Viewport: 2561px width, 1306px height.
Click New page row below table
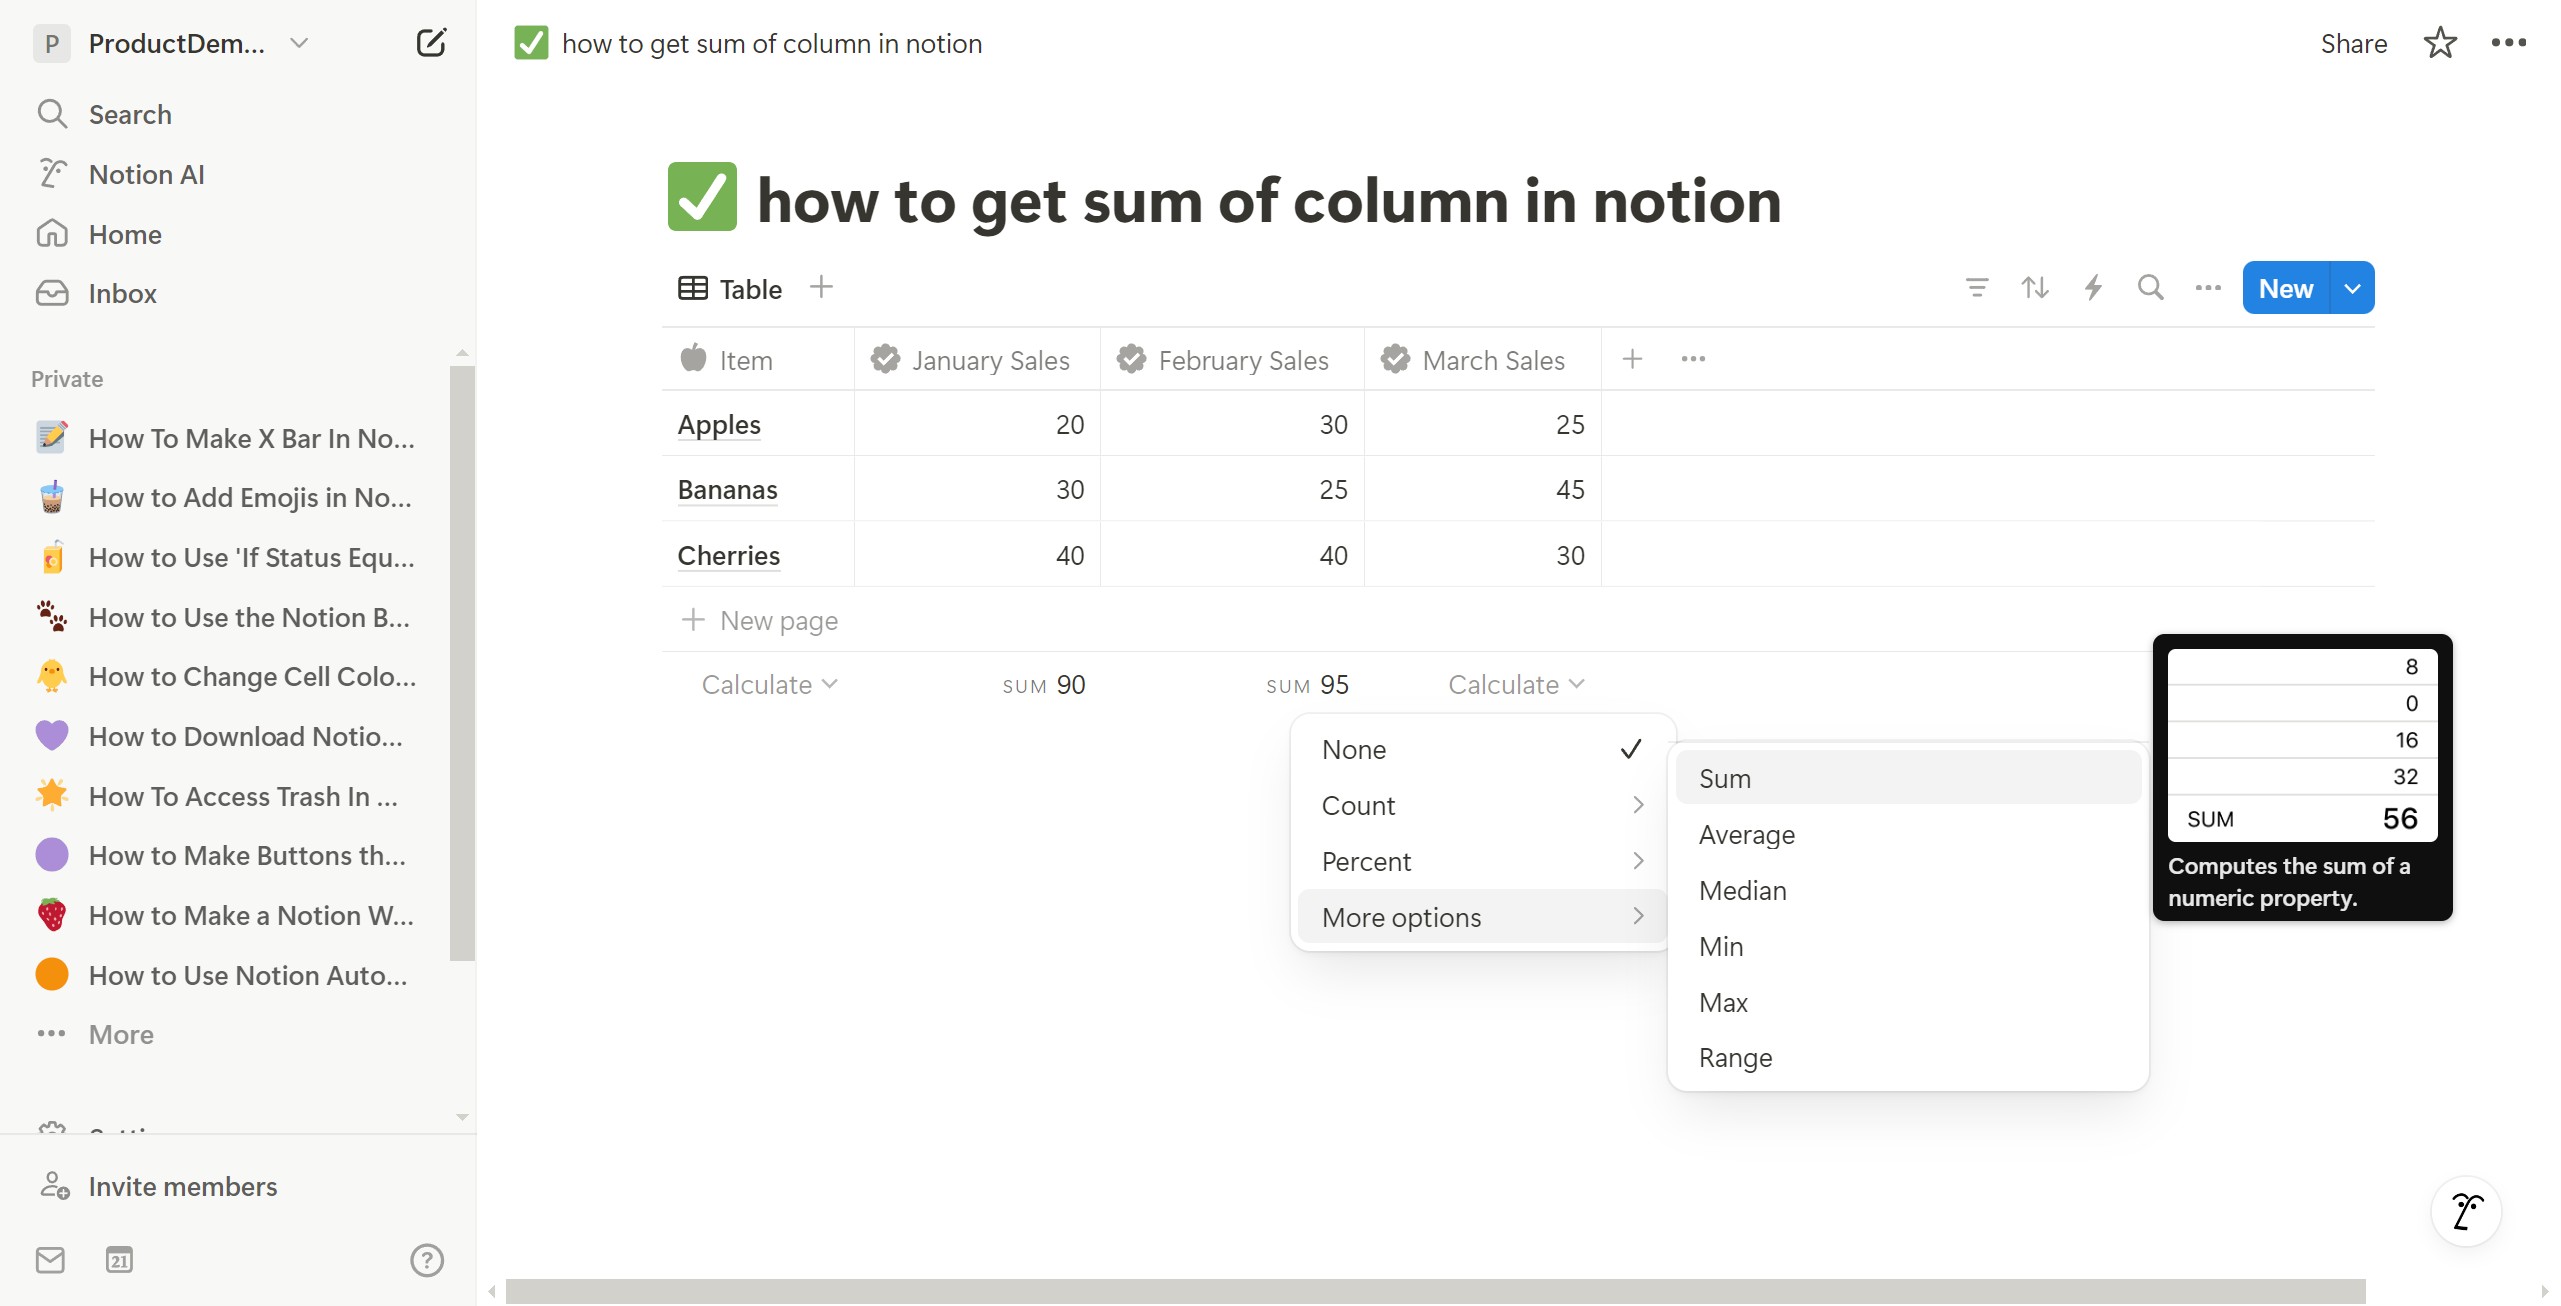coord(1518,620)
